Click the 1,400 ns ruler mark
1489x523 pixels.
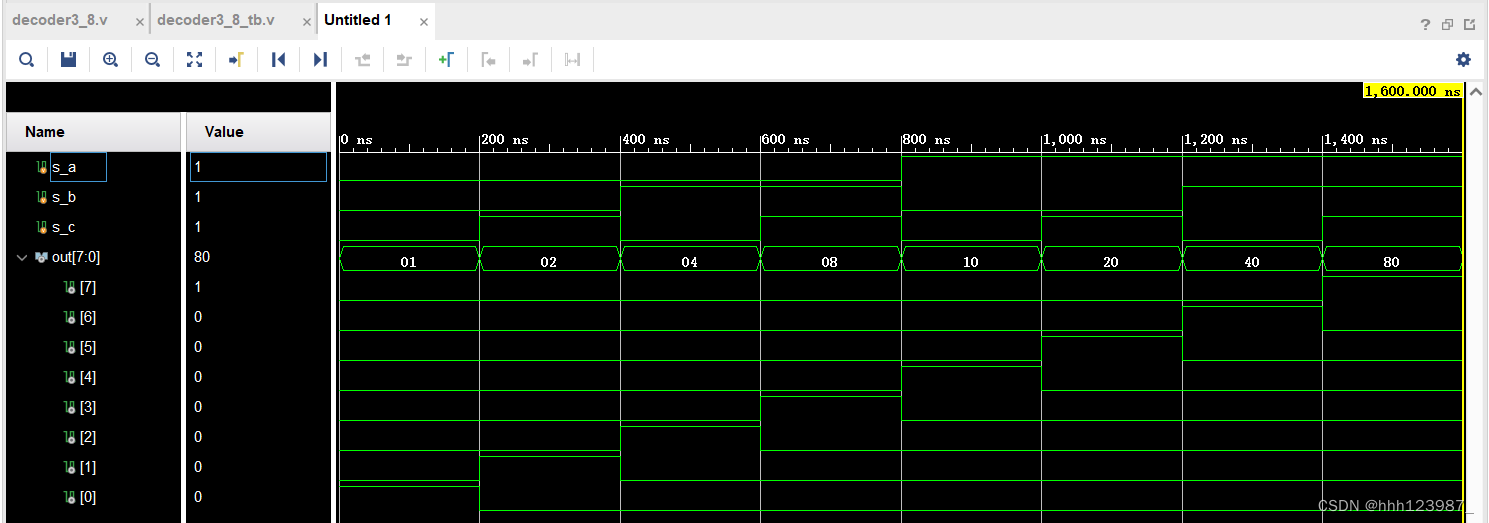tap(1356, 140)
